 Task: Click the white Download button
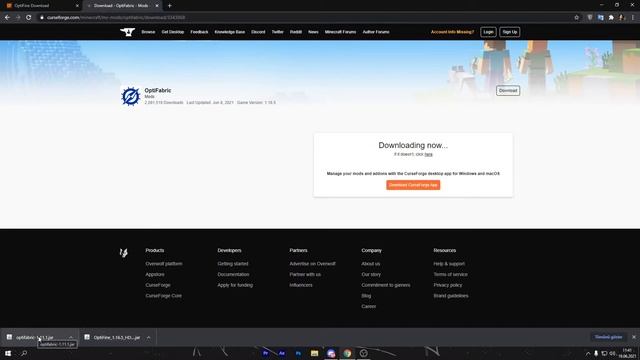508,91
